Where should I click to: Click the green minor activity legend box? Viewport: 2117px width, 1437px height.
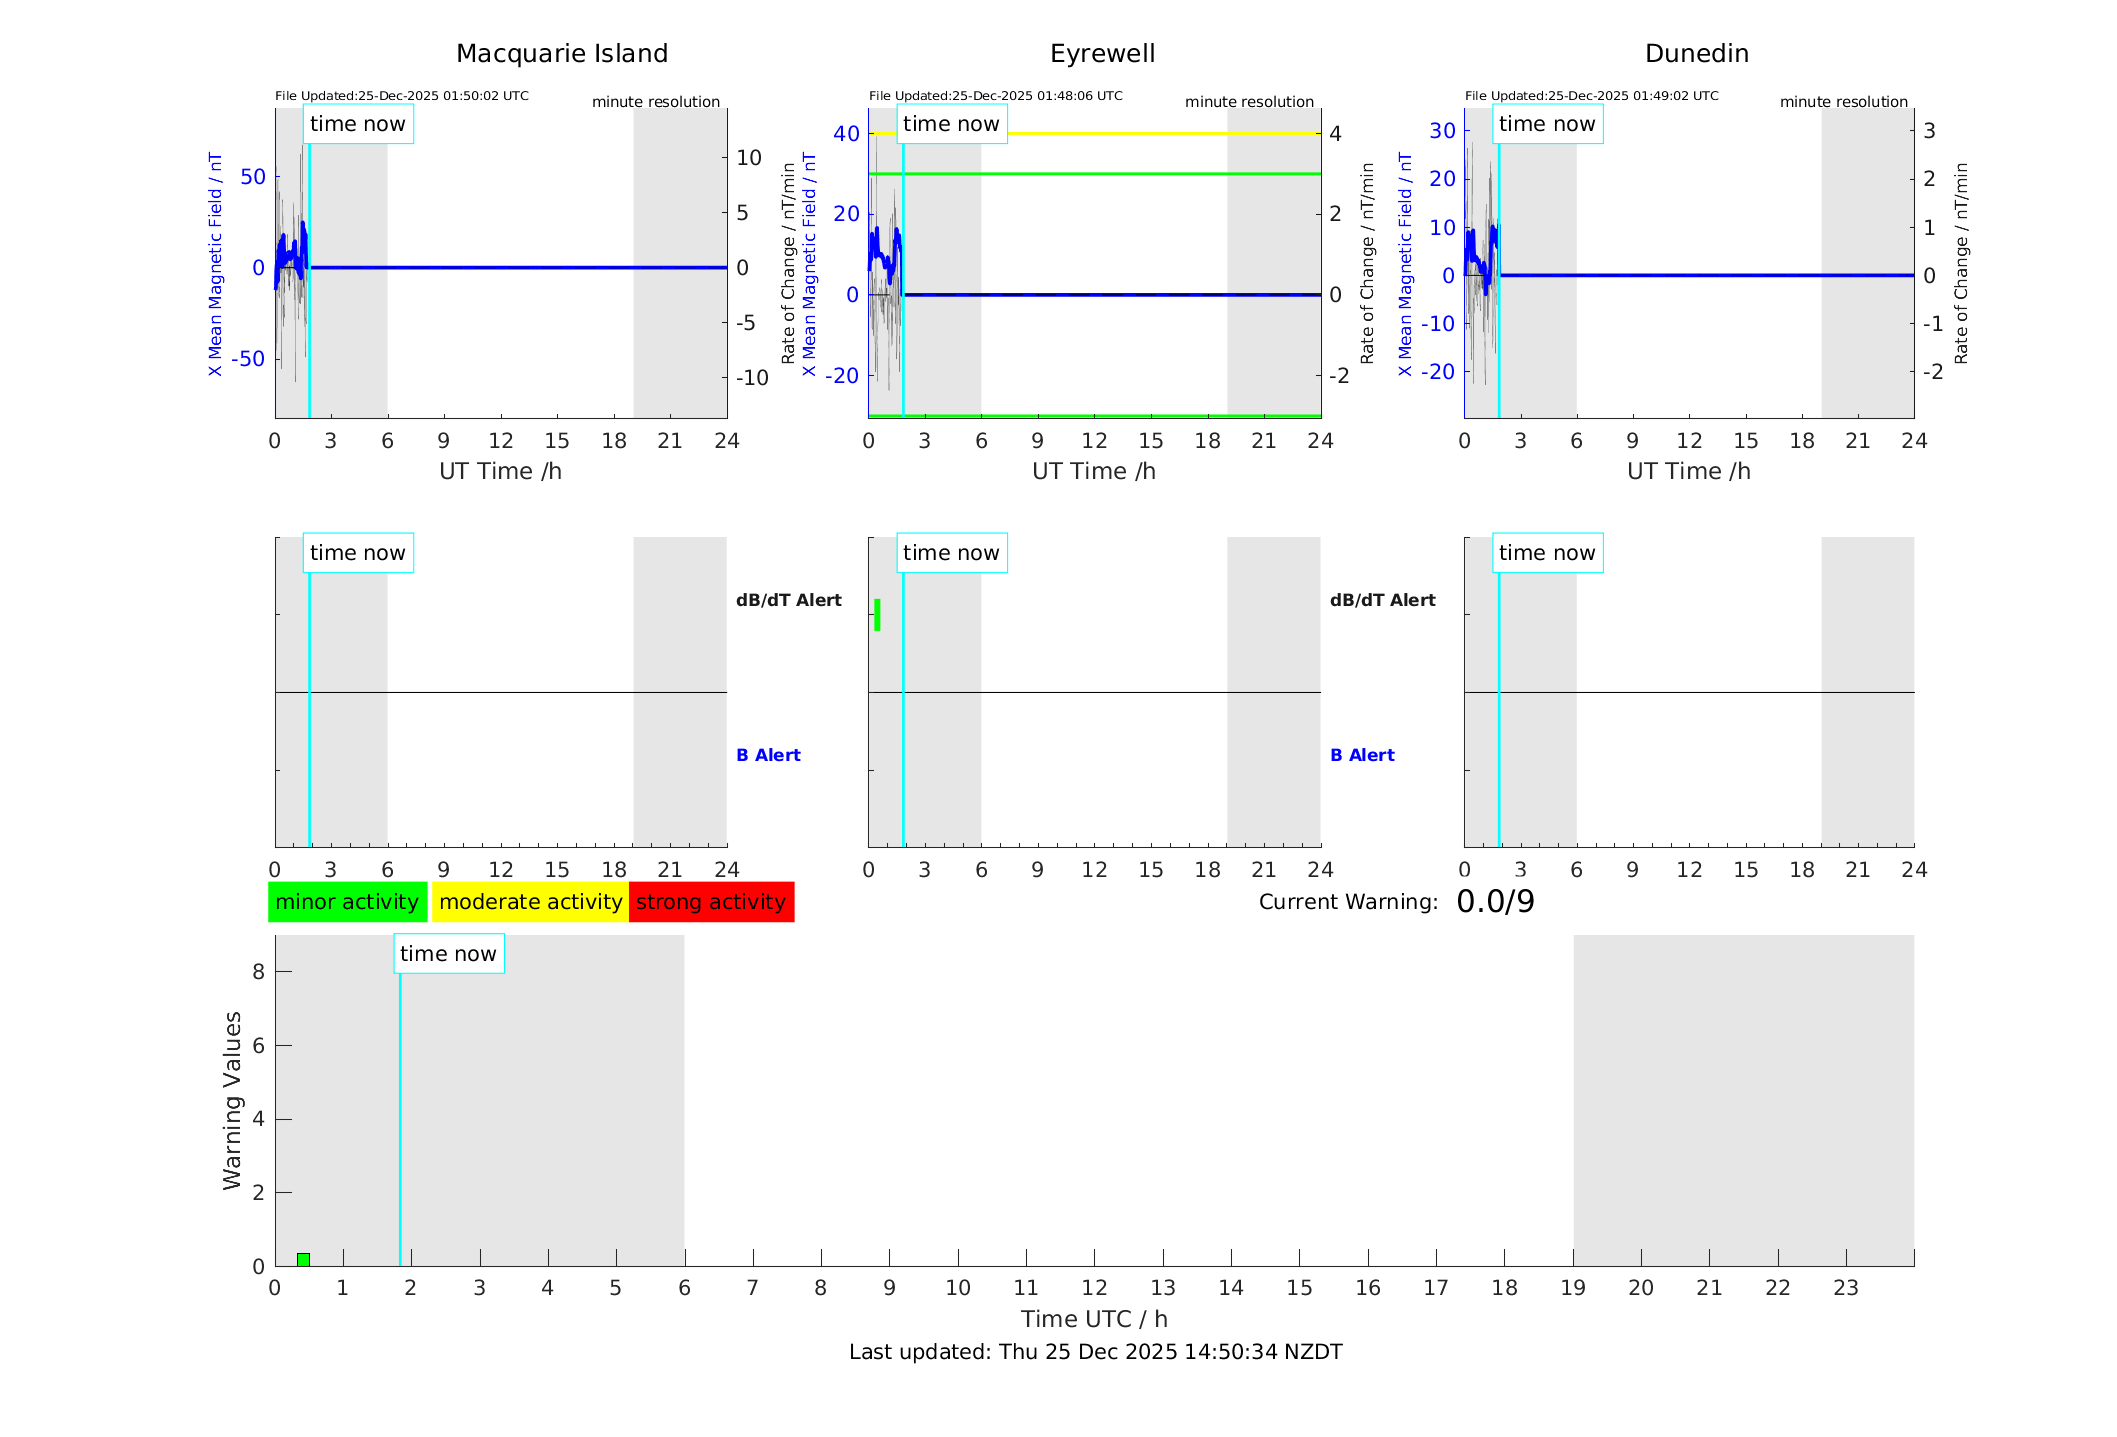click(x=347, y=902)
